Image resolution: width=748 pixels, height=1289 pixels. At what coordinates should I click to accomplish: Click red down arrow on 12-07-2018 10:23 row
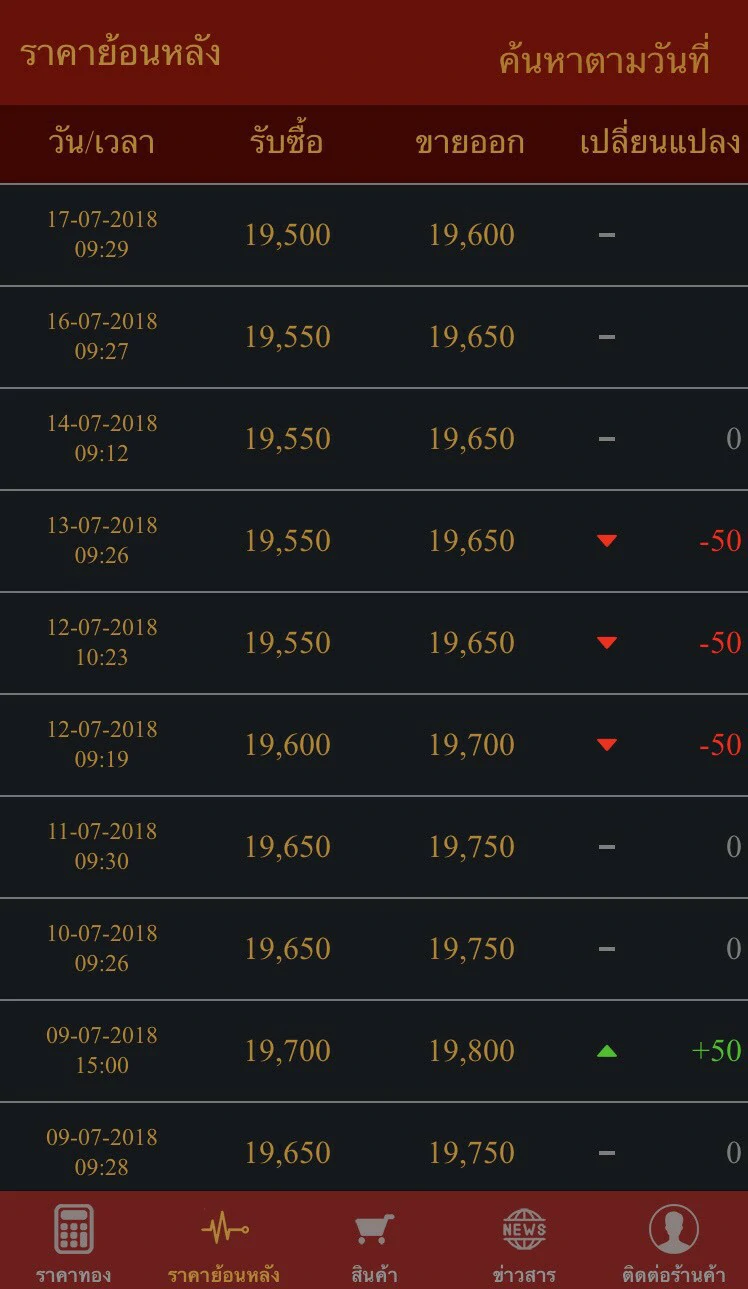pos(607,643)
